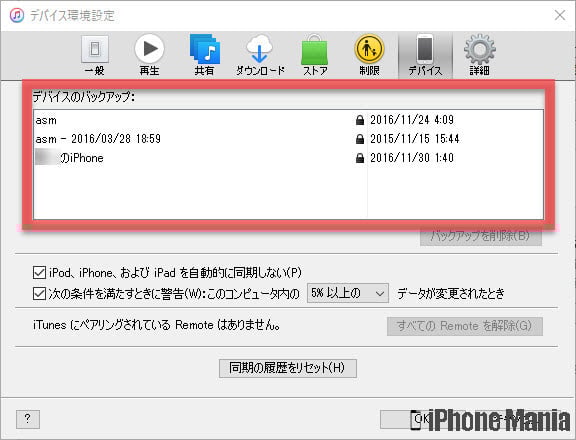Select the asm backup dated 2016/11/24
This screenshot has height=440, width=576.
point(288,120)
